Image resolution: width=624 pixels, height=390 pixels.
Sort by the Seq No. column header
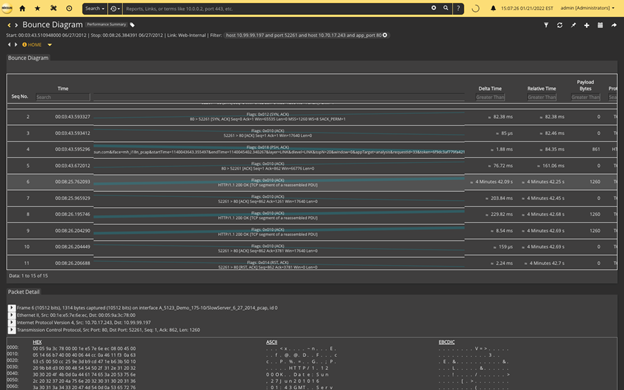20,96
